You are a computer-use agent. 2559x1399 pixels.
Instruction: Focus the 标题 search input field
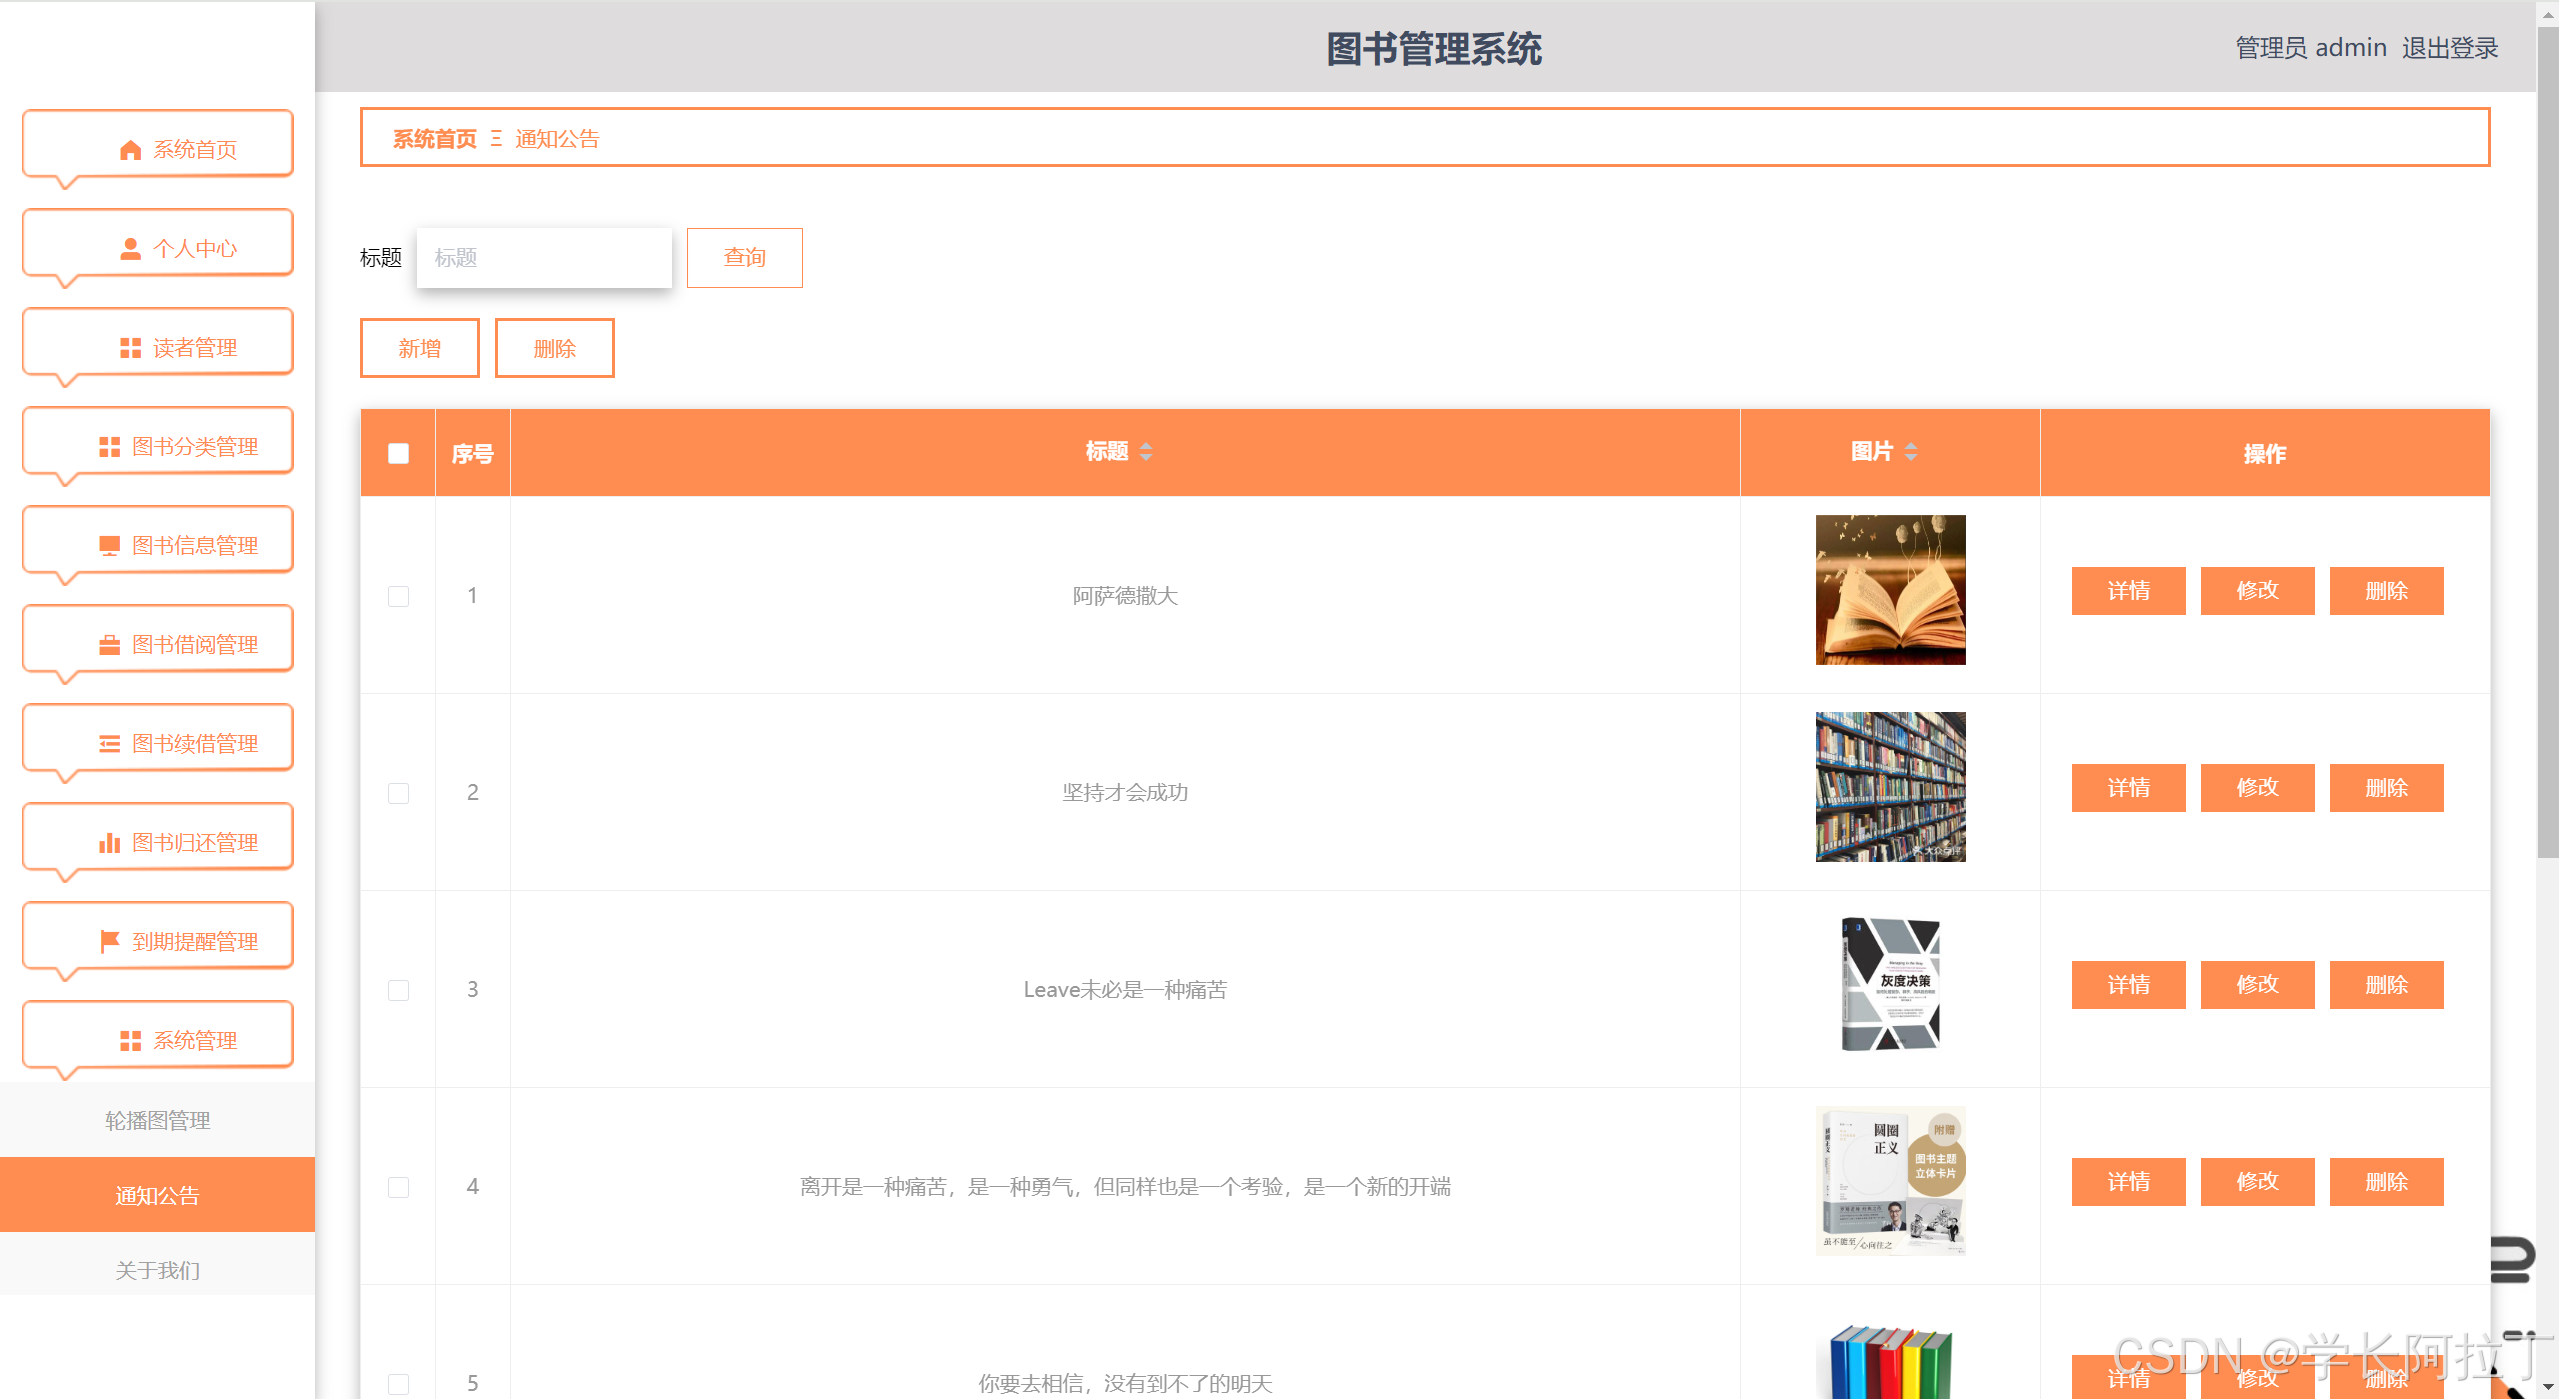544,258
